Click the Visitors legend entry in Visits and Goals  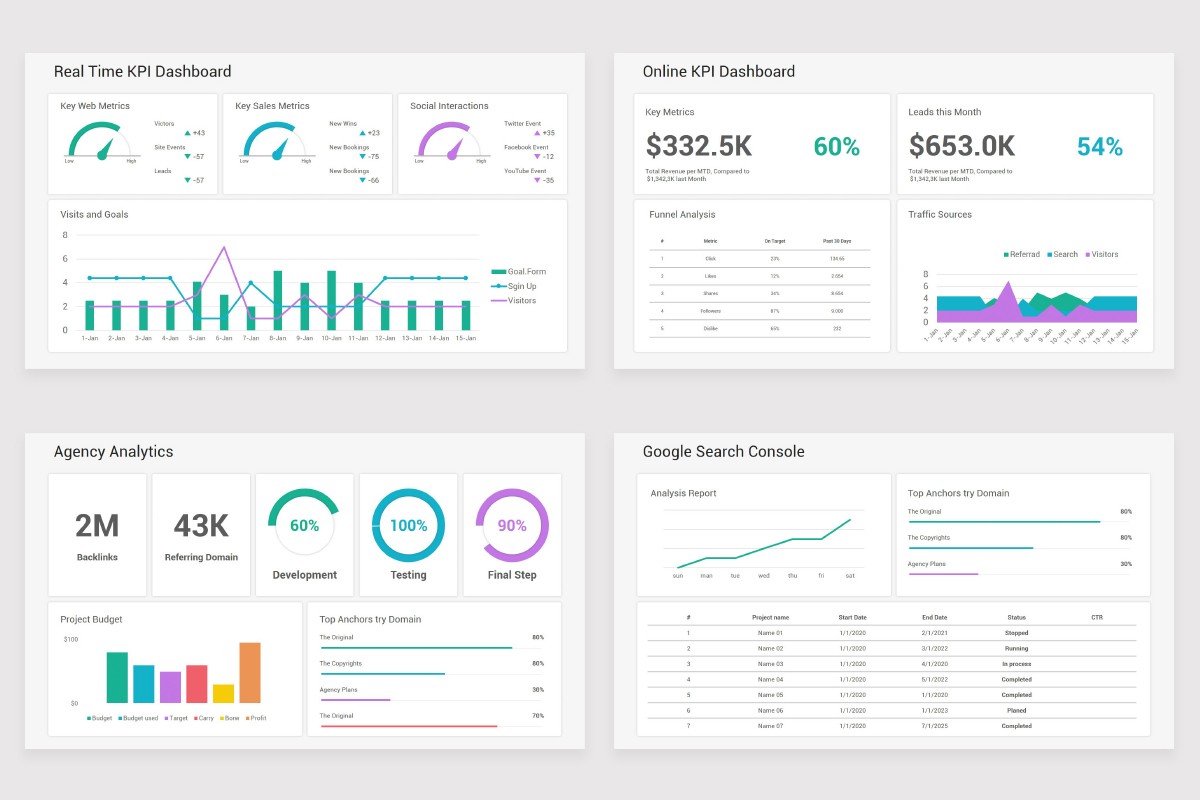(x=514, y=300)
